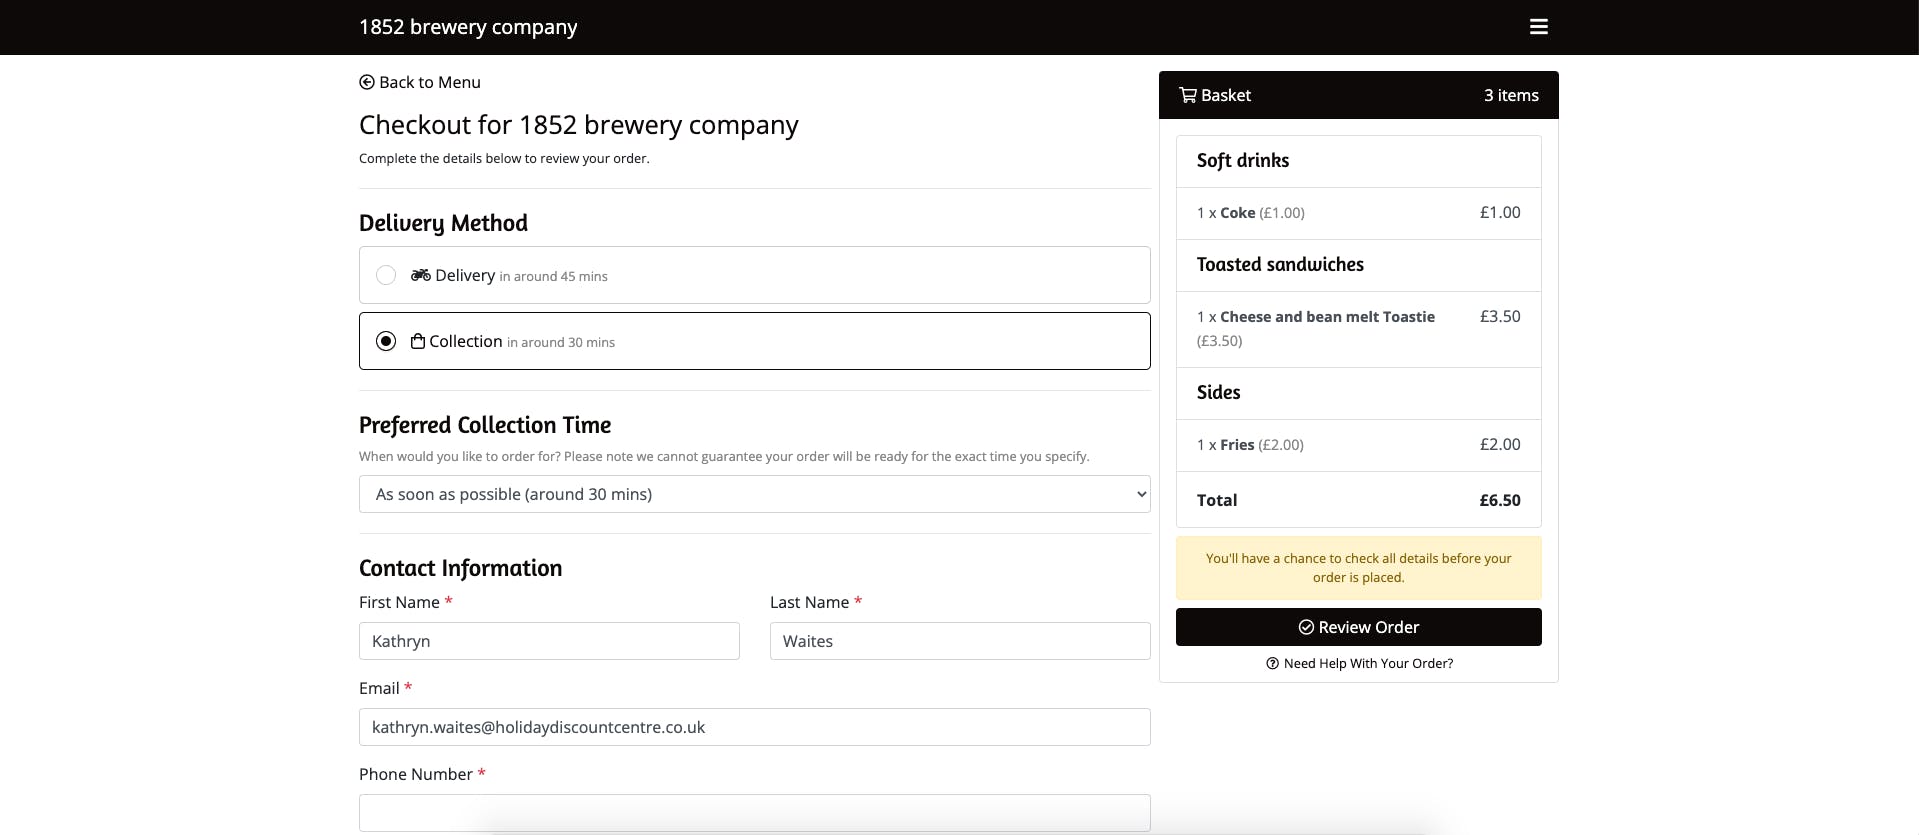Click the Collection bag icon
1919x835 pixels.
[418, 341]
